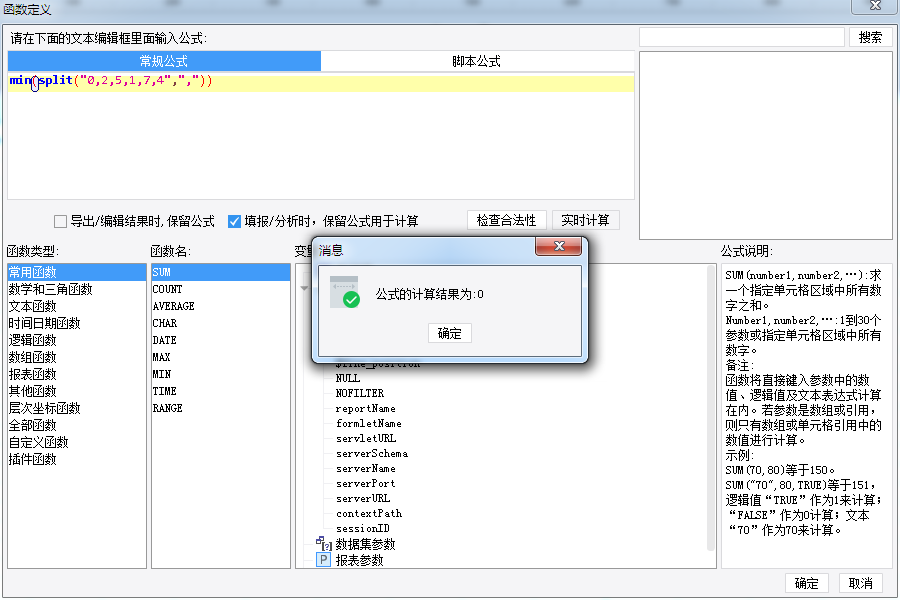Click the variable list vertical scrollbar
The width and height of the screenshot is (900, 600).
[x=711, y=408]
